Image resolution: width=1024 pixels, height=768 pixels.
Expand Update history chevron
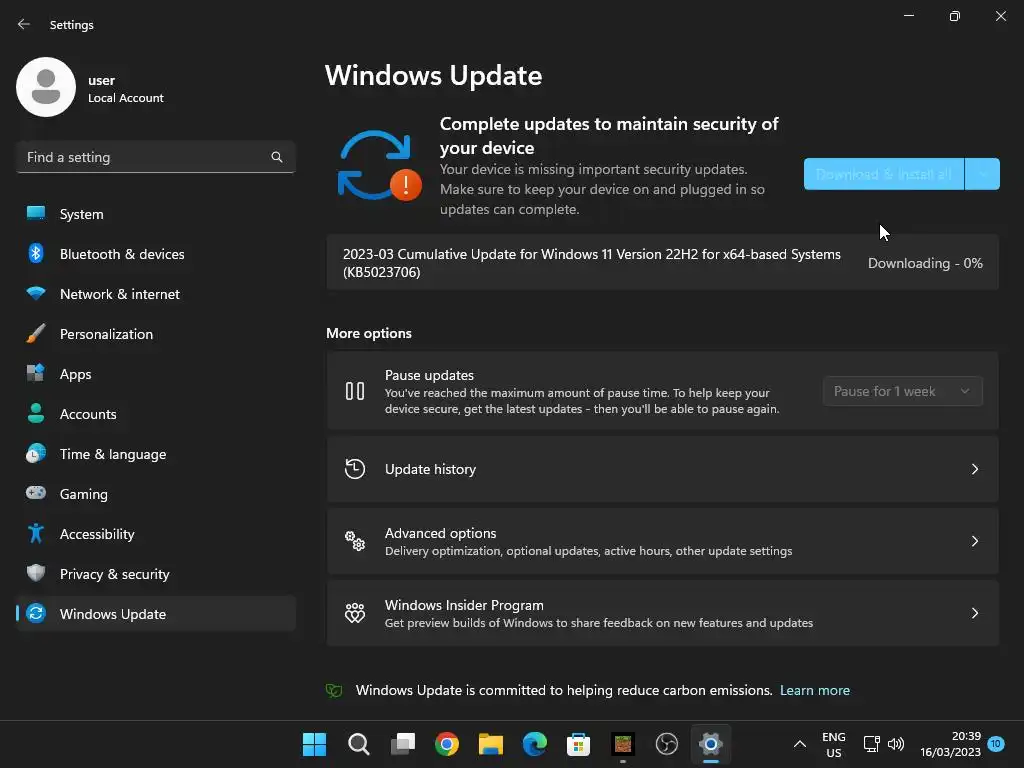(x=974, y=469)
